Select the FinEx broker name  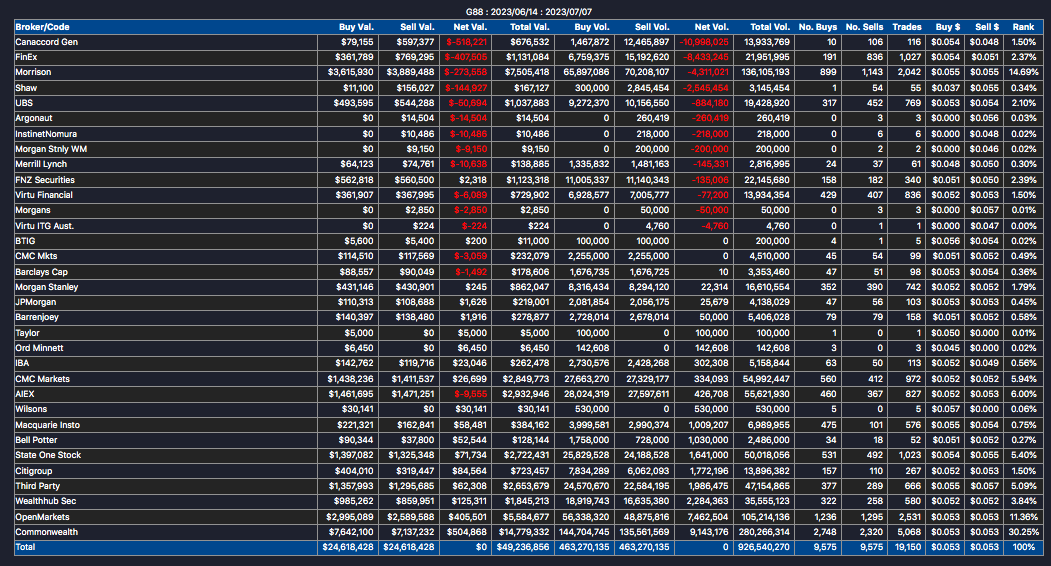tap(26, 57)
